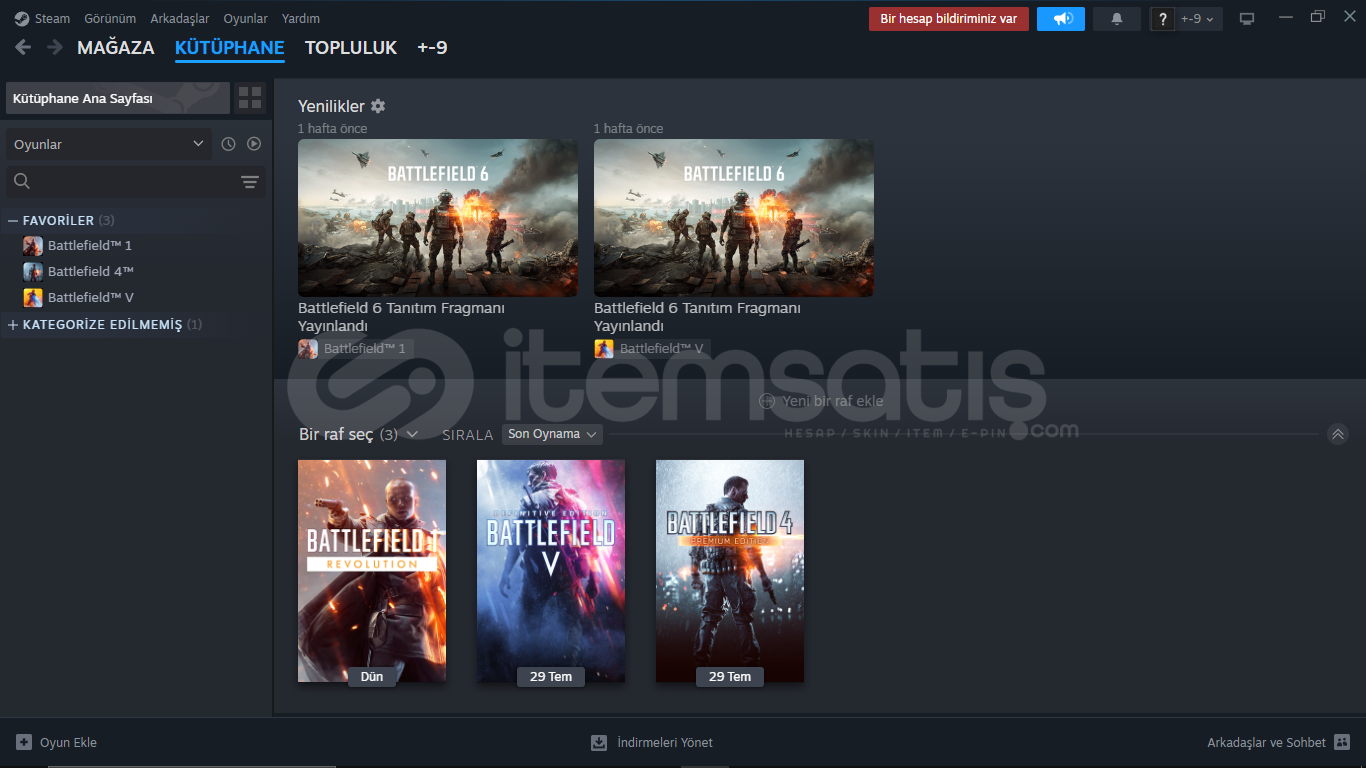Click Oyun Ekle label

pyautogui.click(x=68, y=742)
